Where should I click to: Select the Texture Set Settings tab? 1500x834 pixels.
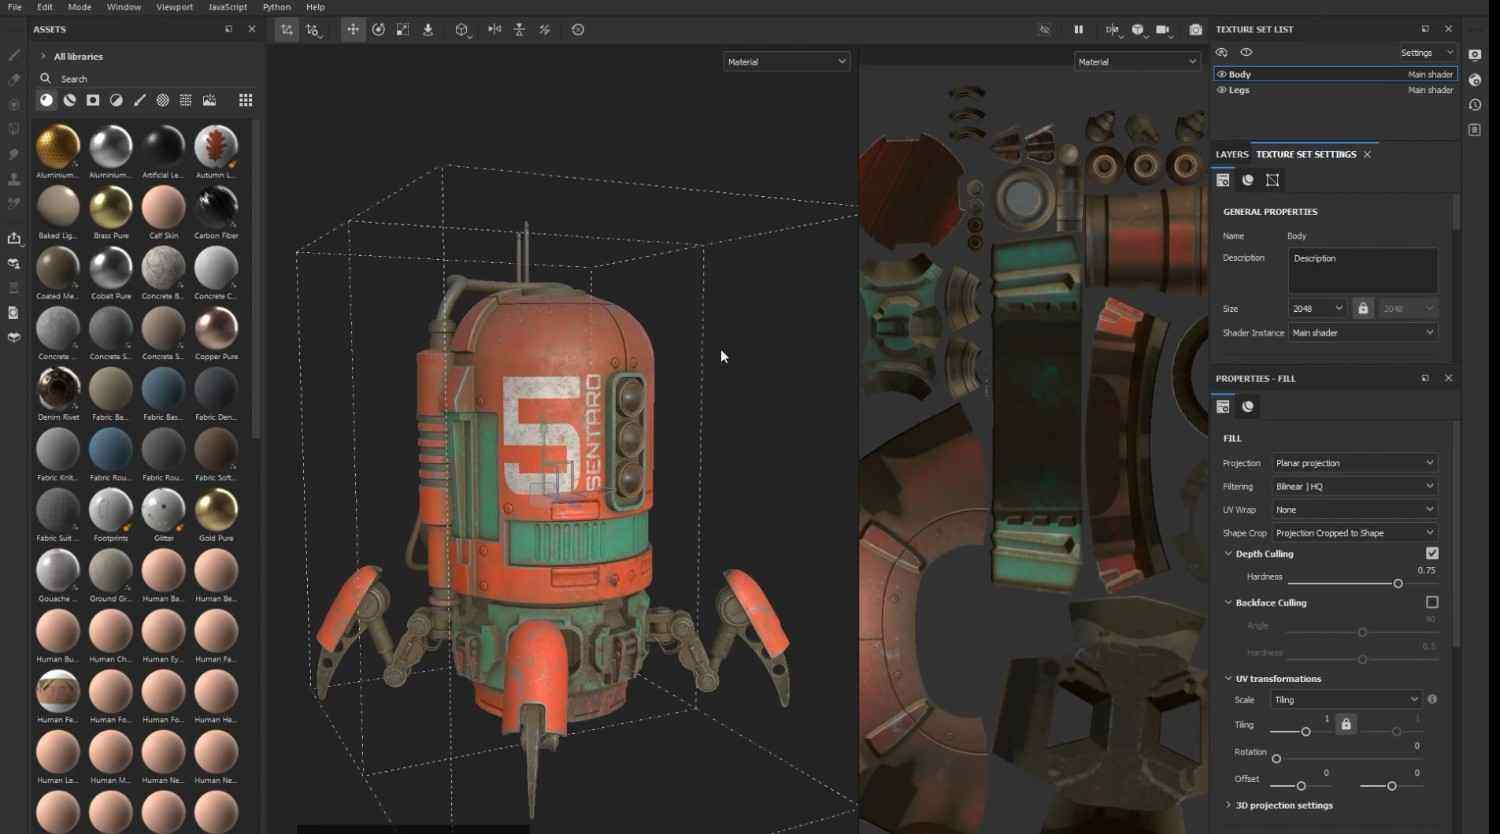[x=1306, y=155]
